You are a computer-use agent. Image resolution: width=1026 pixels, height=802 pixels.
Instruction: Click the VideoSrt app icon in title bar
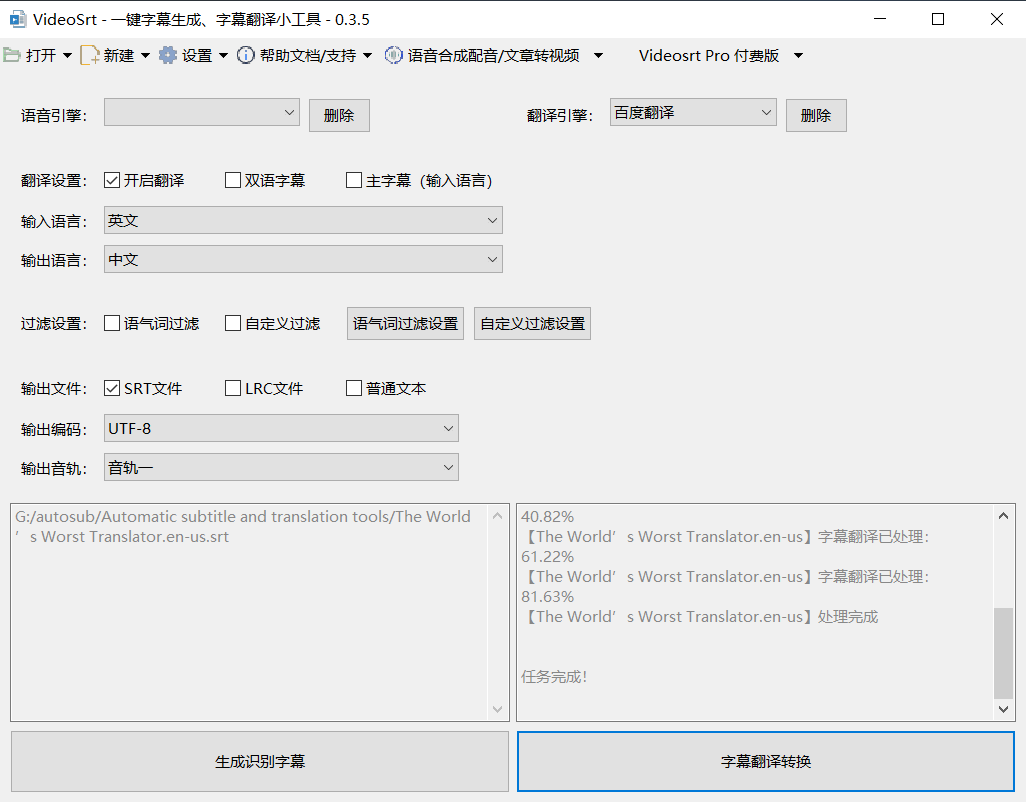(18, 19)
